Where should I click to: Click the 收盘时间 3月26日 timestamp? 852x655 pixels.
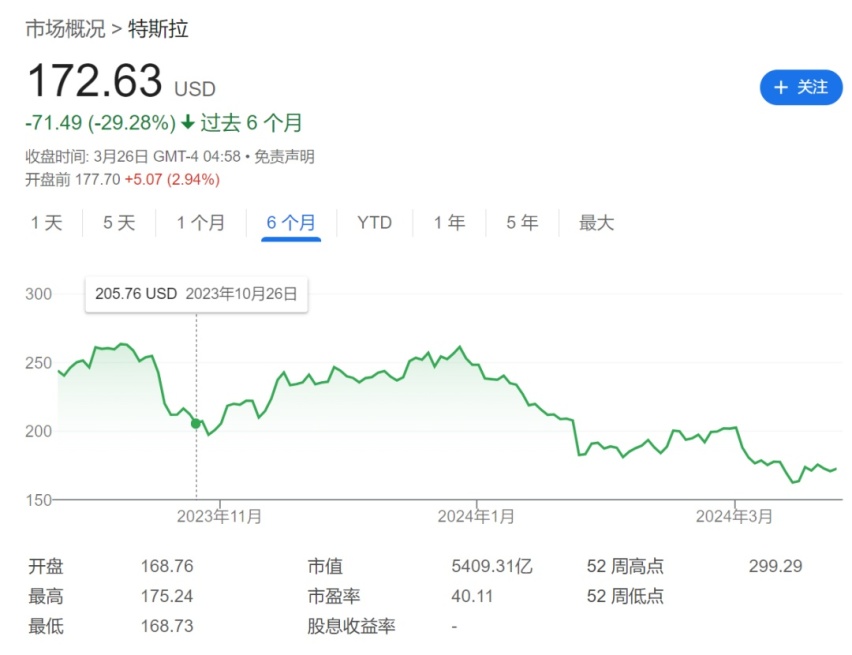[x=133, y=157]
